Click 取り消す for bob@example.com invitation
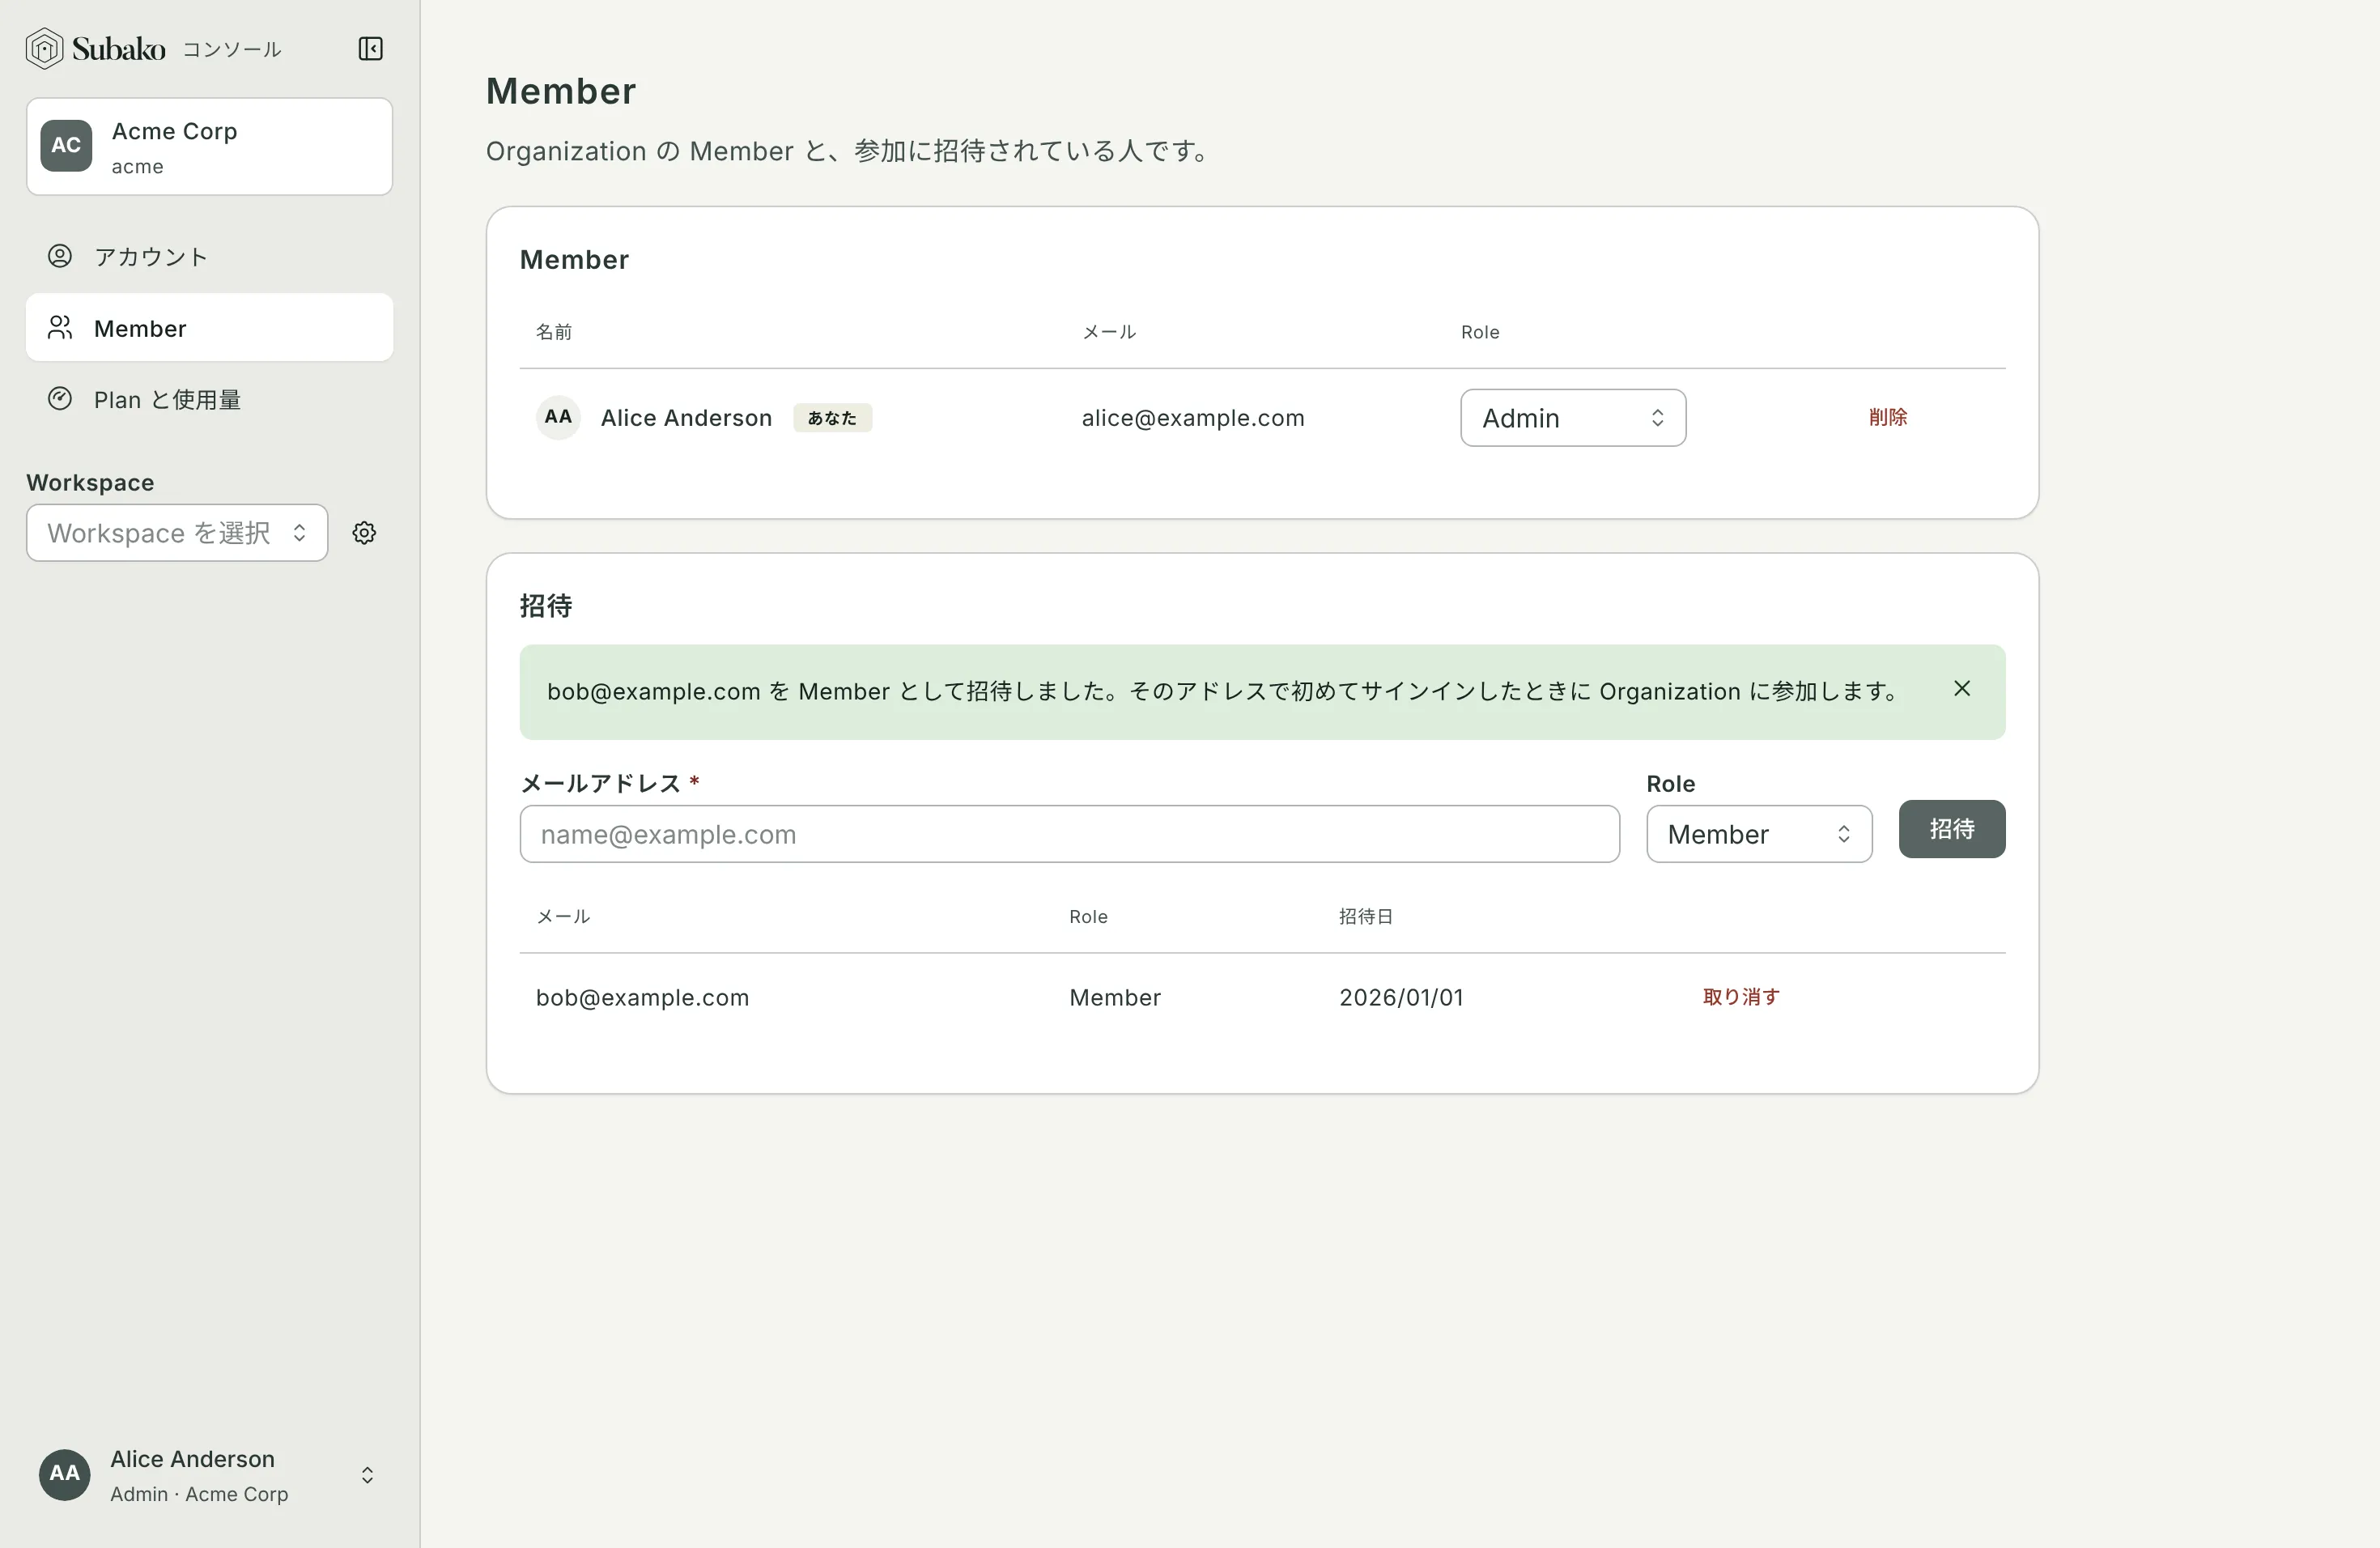This screenshot has height=1548, width=2380. 1740,997
